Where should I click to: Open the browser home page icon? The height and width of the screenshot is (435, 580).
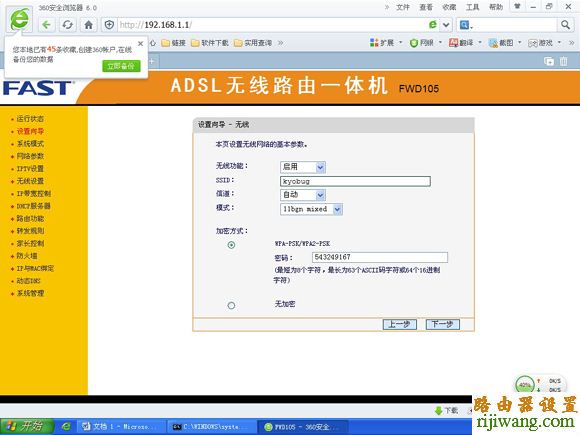[x=88, y=25]
